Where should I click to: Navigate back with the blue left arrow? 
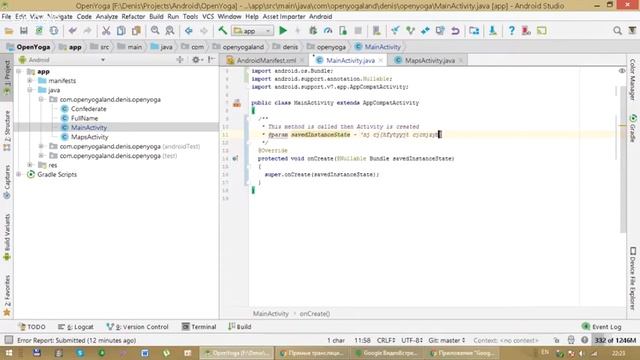[189, 31]
